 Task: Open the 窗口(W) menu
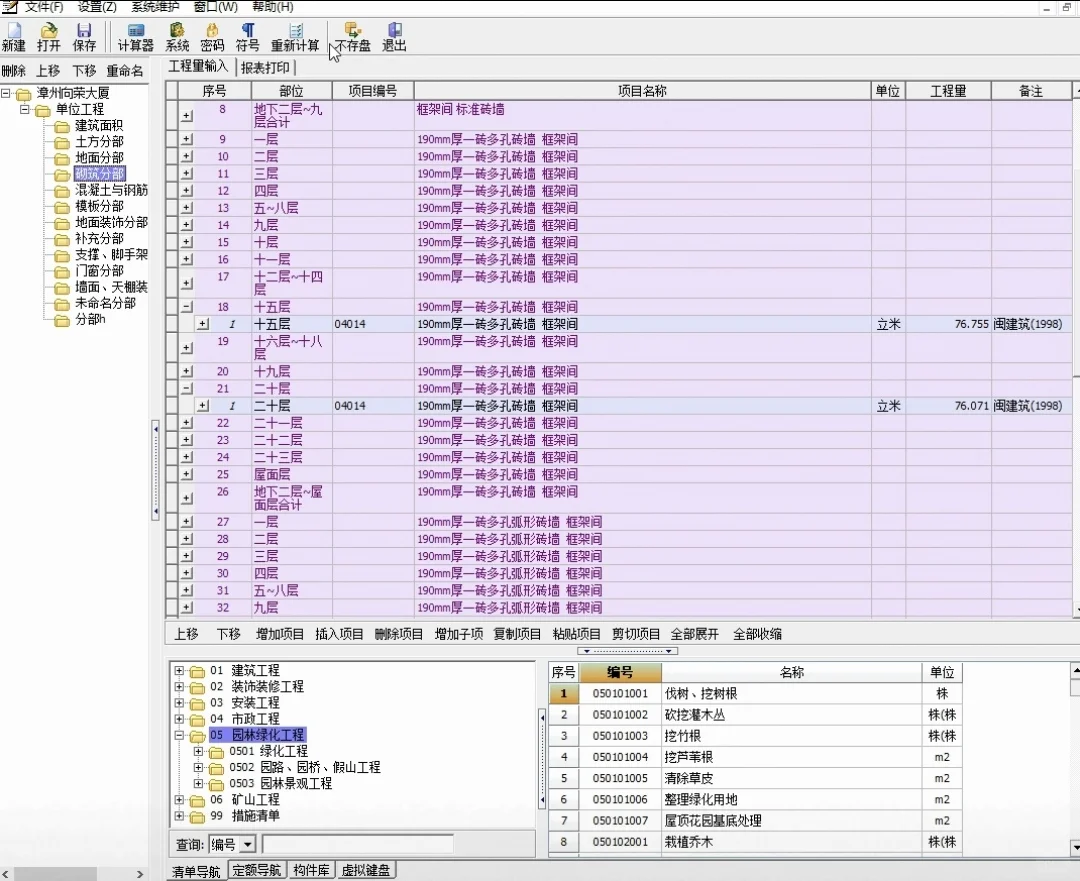[x=216, y=7]
